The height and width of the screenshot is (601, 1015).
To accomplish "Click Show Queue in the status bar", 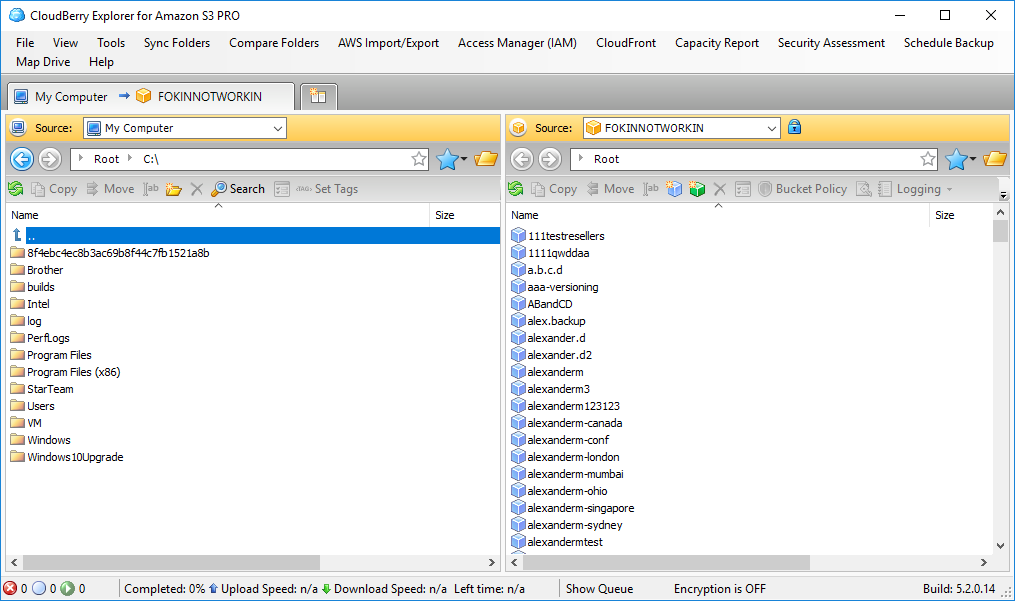I will tap(599, 589).
